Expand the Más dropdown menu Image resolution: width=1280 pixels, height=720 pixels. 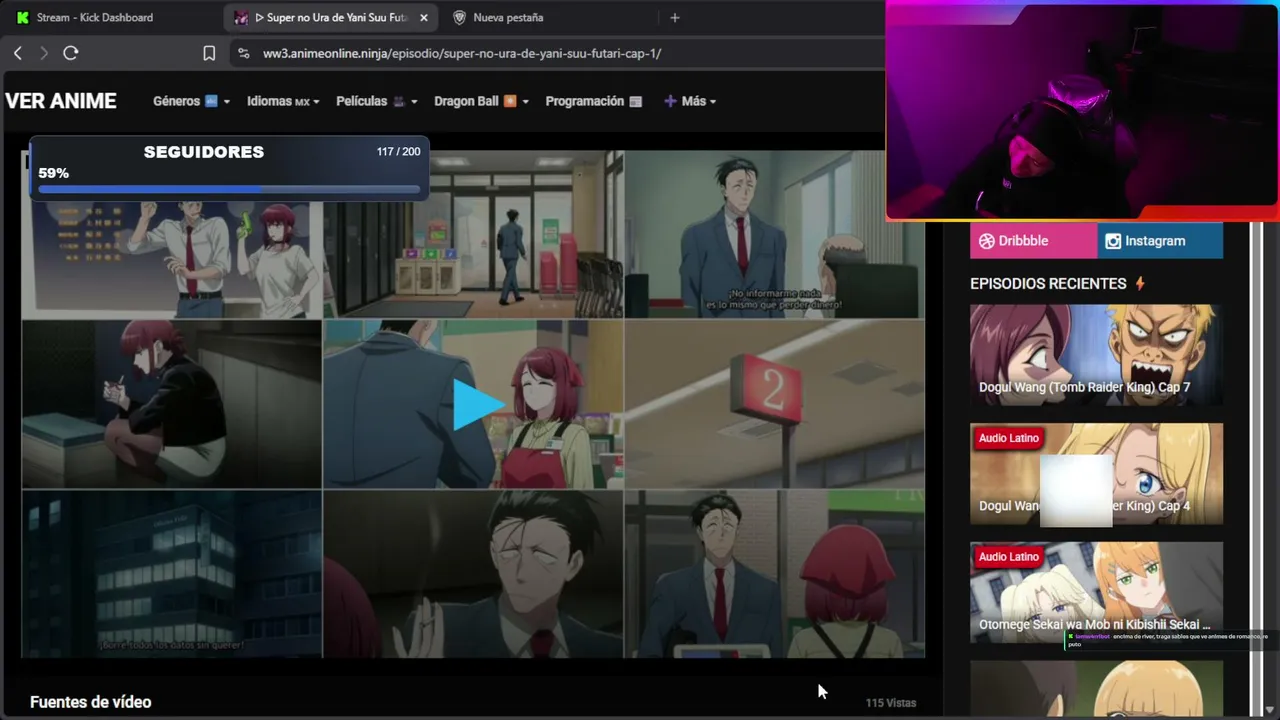690,101
